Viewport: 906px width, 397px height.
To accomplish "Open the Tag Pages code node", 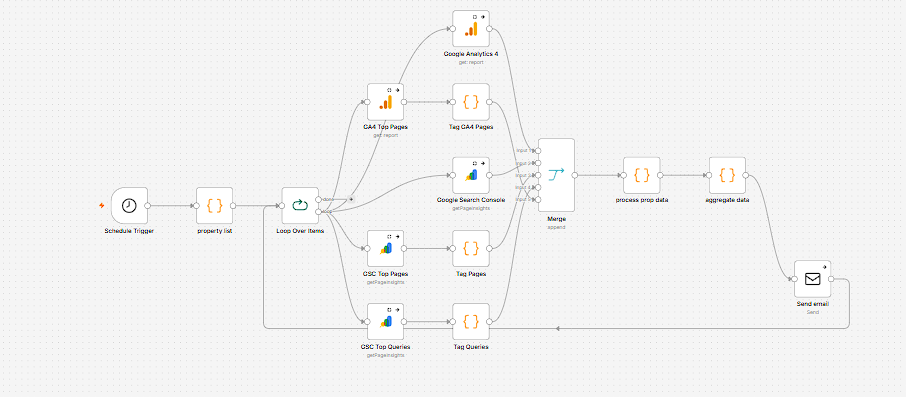I will (x=471, y=248).
